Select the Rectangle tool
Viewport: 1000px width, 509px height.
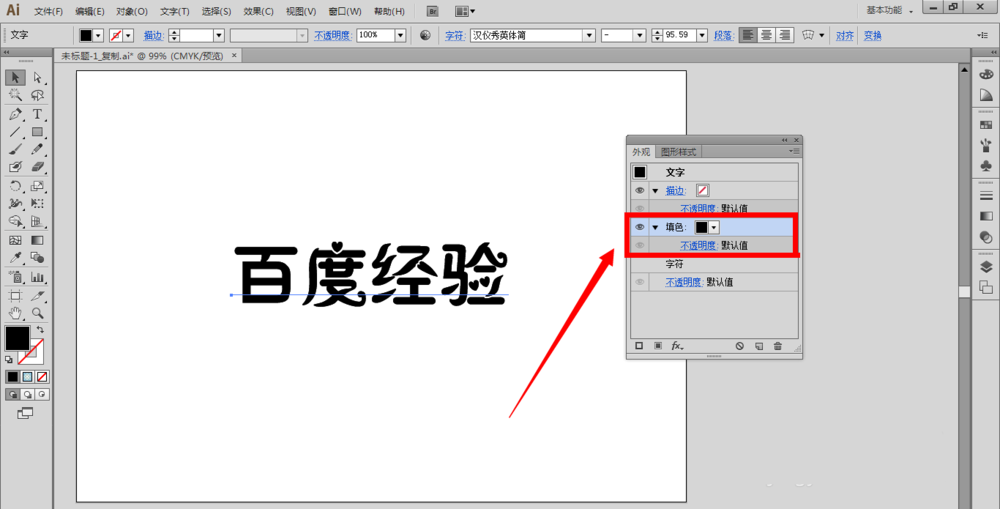coord(38,132)
